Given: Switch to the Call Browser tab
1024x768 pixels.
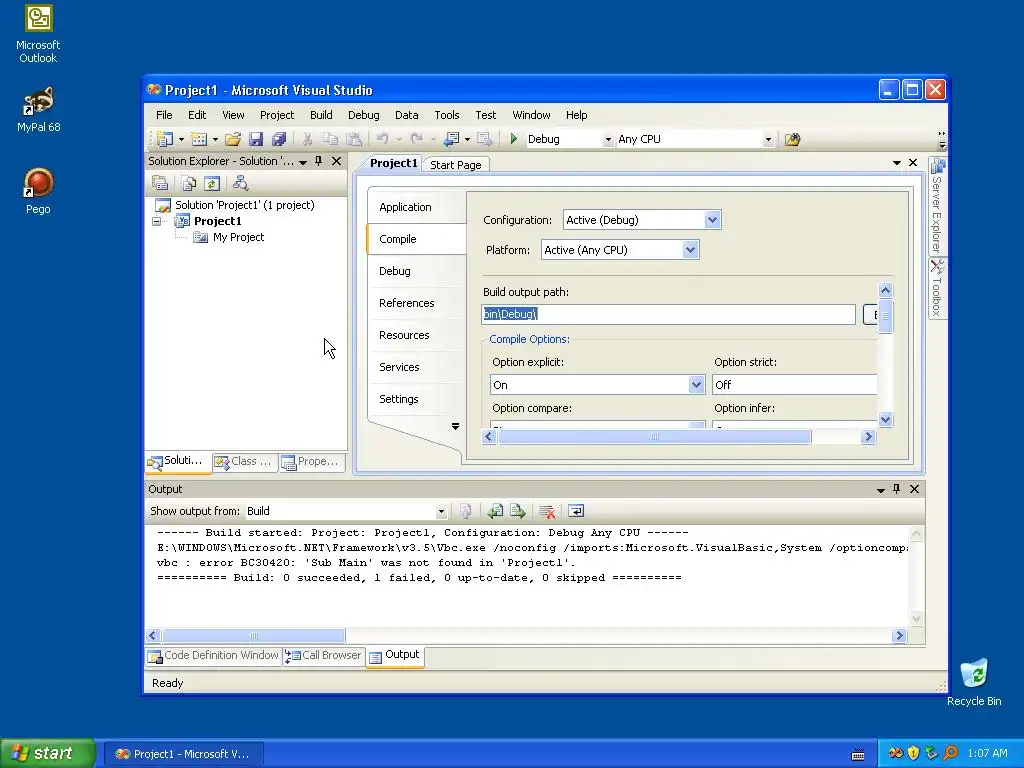Looking at the screenshot, I should click(323, 655).
